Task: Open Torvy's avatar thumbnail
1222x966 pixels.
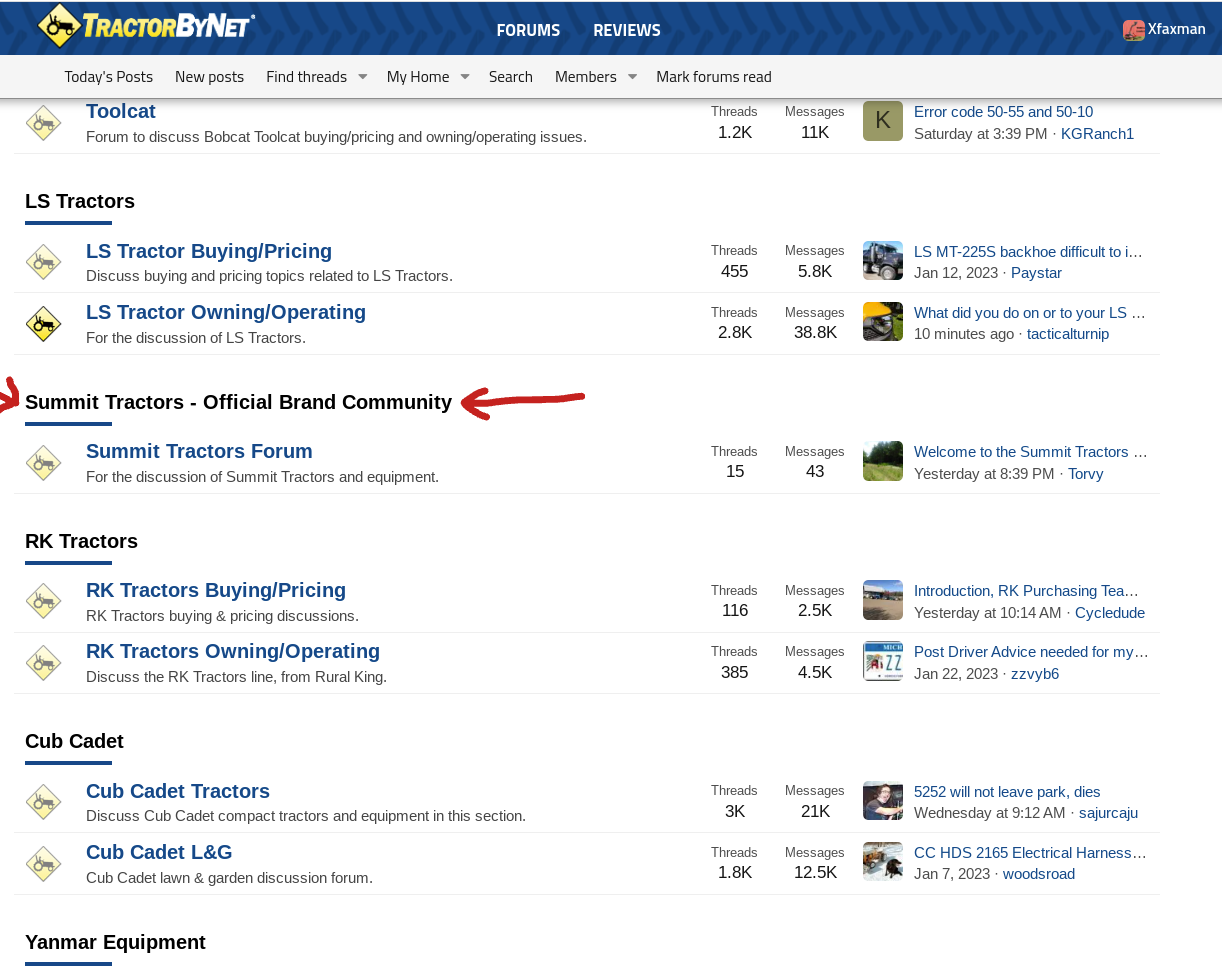Action: (x=883, y=461)
